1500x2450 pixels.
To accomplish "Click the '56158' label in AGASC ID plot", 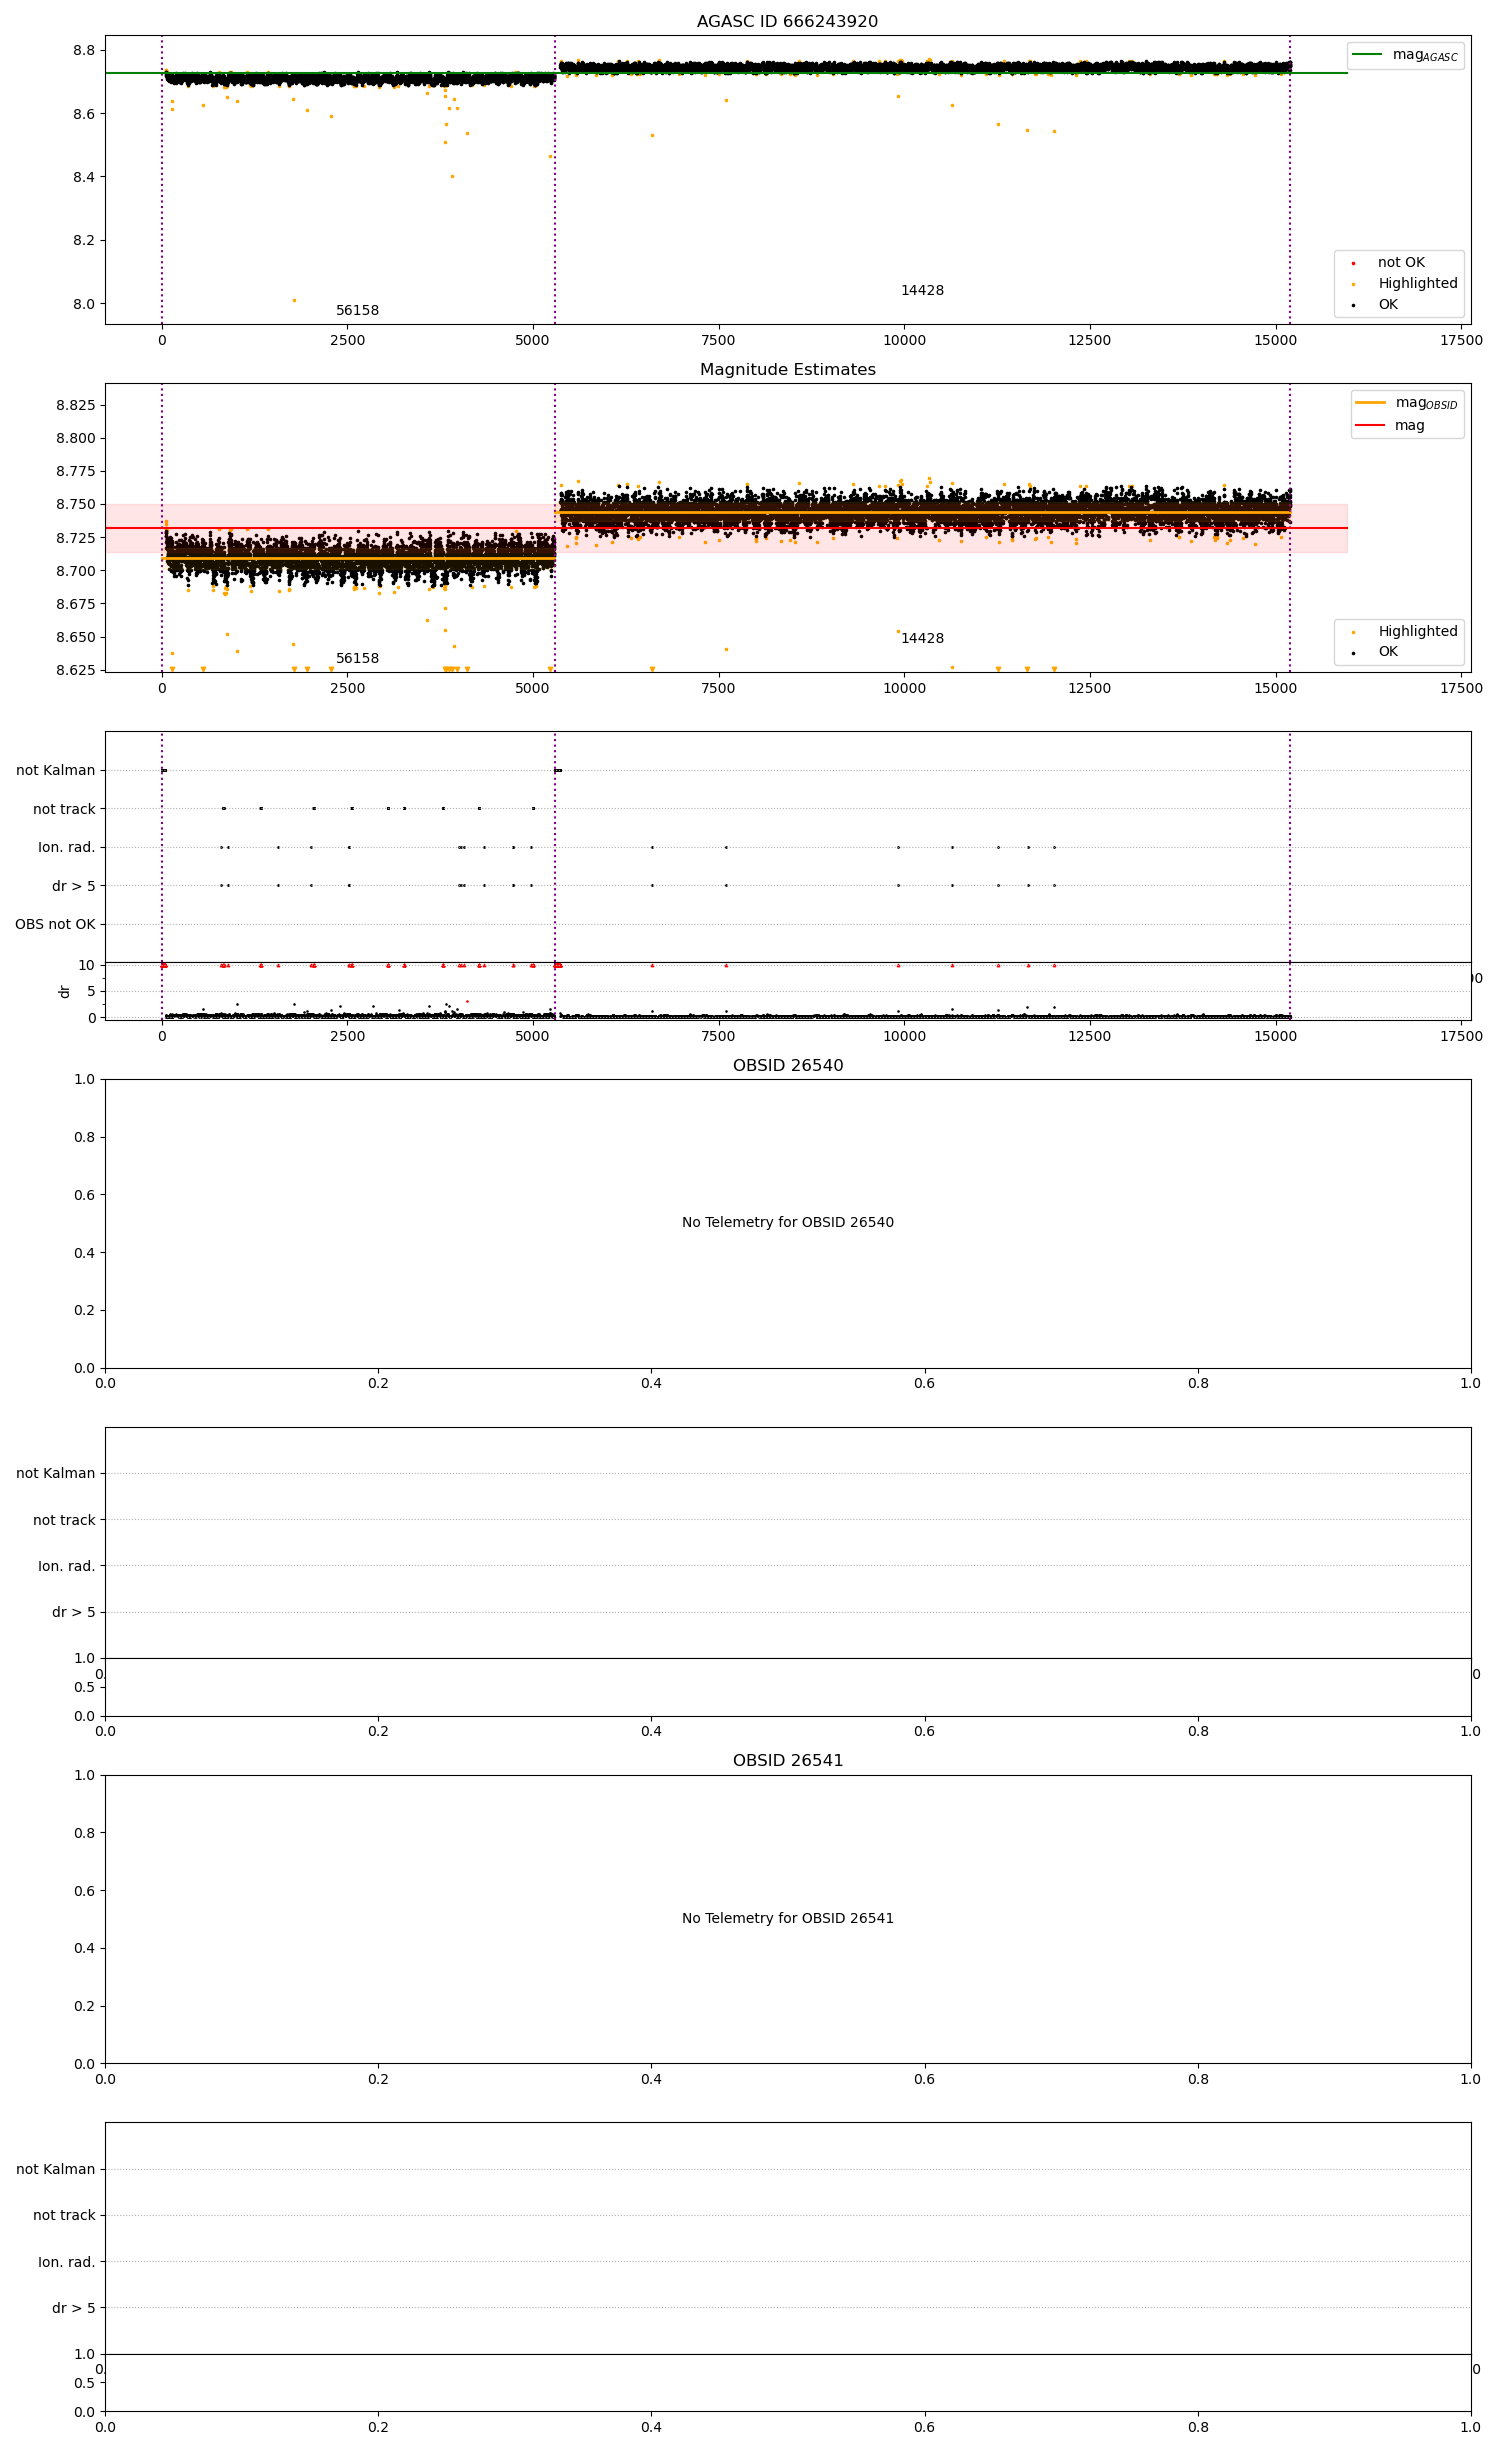I will [357, 311].
